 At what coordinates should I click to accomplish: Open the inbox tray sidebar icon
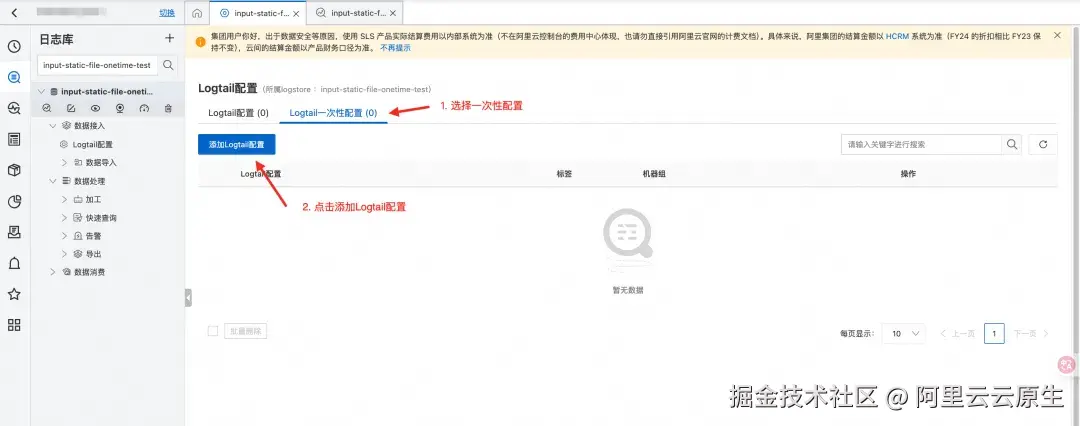[x=14, y=232]
